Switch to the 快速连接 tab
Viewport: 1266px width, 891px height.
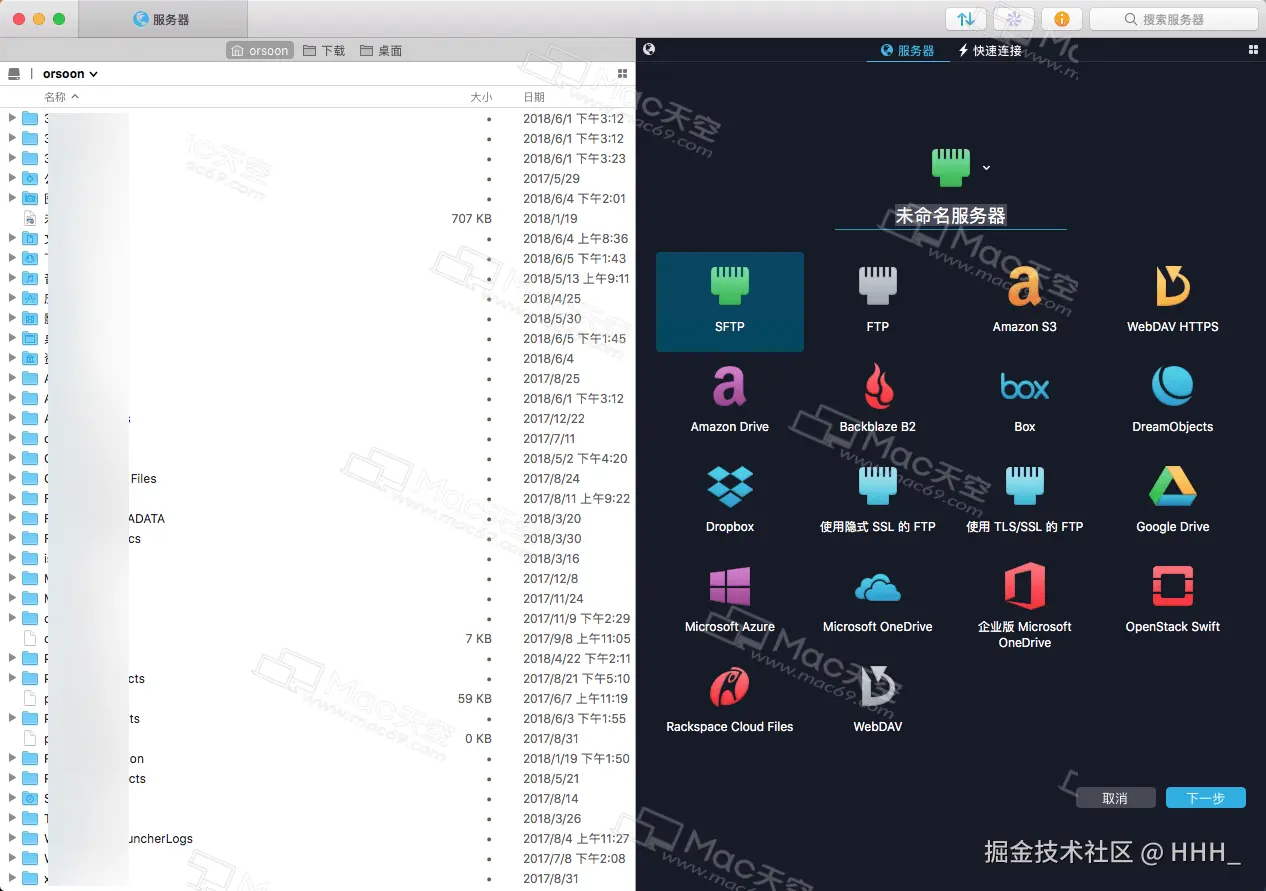[x=990, y=50]
